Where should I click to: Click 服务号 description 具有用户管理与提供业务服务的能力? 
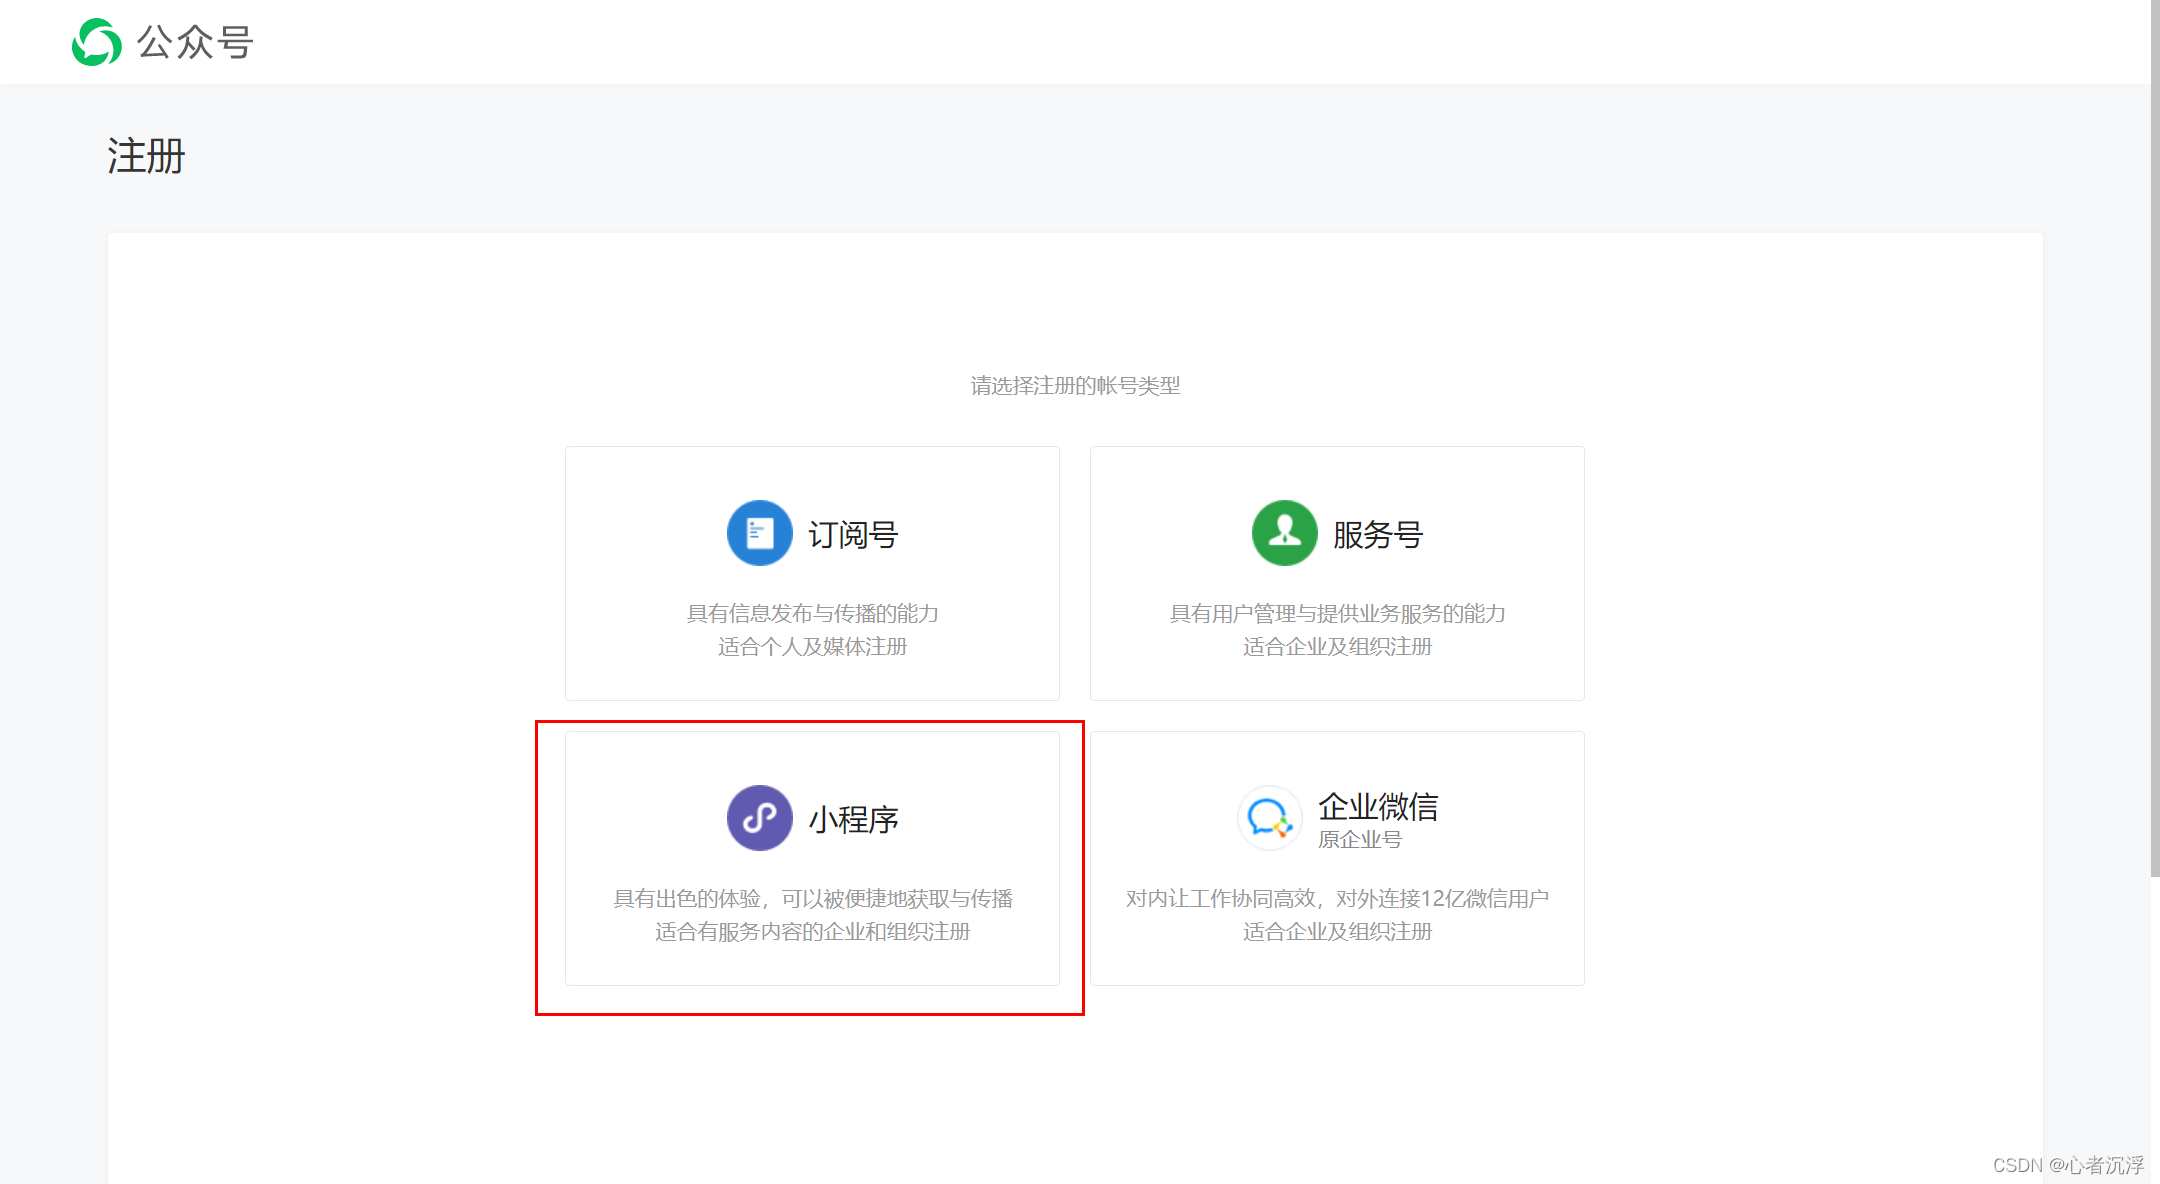(1337, 613)
